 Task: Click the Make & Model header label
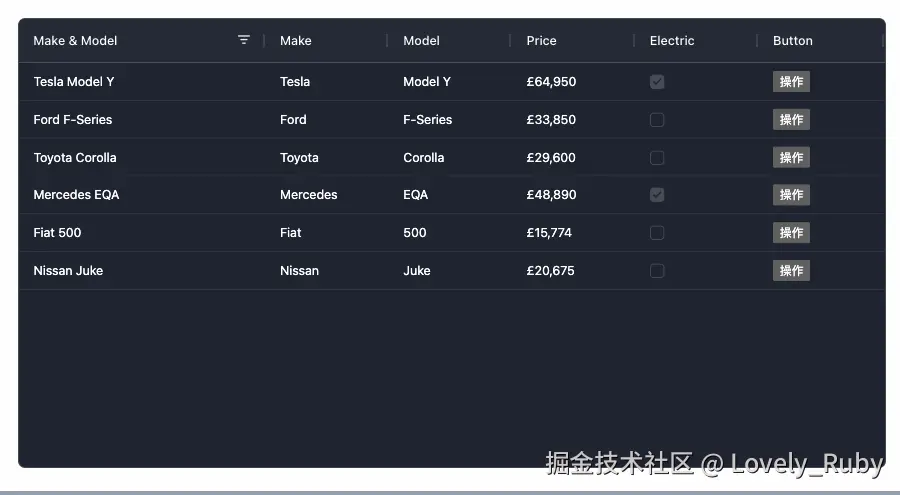[75, 41]
